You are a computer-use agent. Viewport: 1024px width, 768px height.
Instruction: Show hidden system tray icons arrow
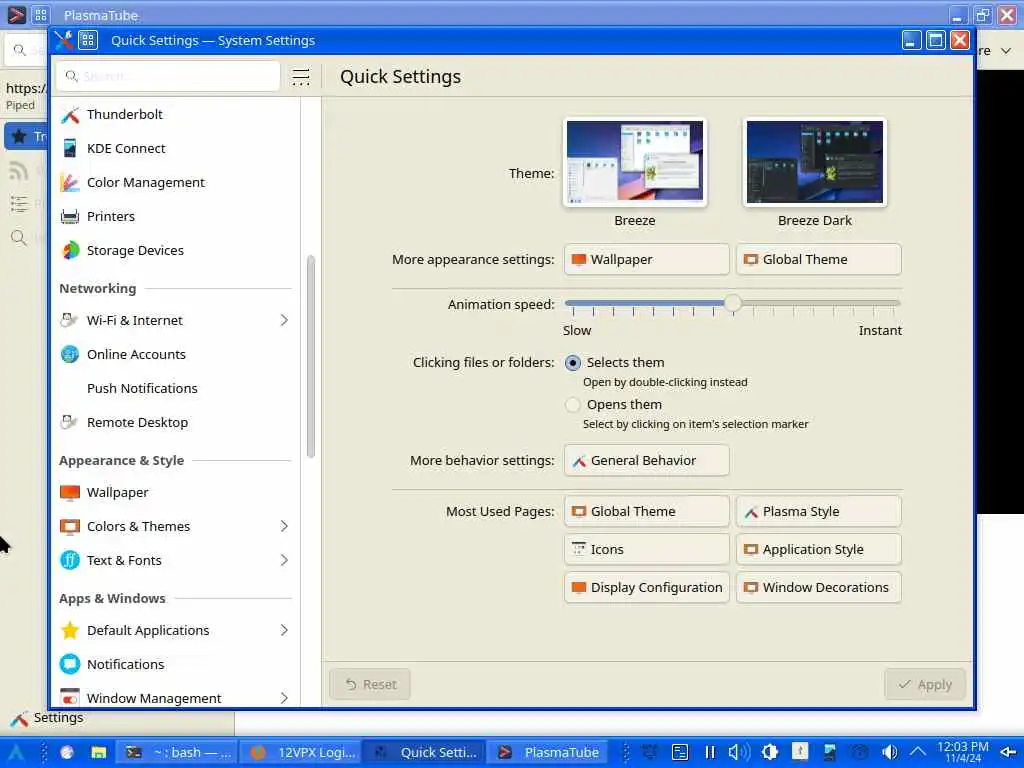click(918, 752)
